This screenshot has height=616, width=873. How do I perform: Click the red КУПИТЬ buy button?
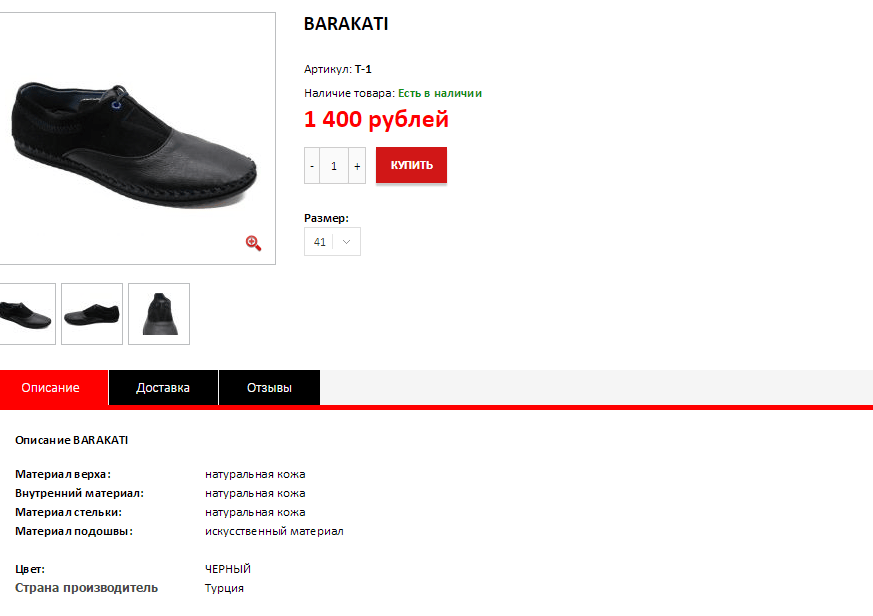tap(411, 165)
